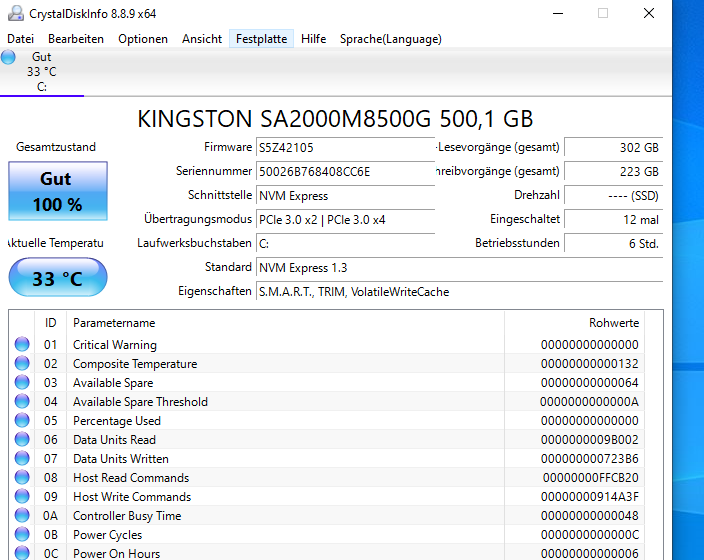Click the status orb for Host Read Commands
The width and height of the screenshot is (704, 560).
pyautogui.click(x=22, y=477)
